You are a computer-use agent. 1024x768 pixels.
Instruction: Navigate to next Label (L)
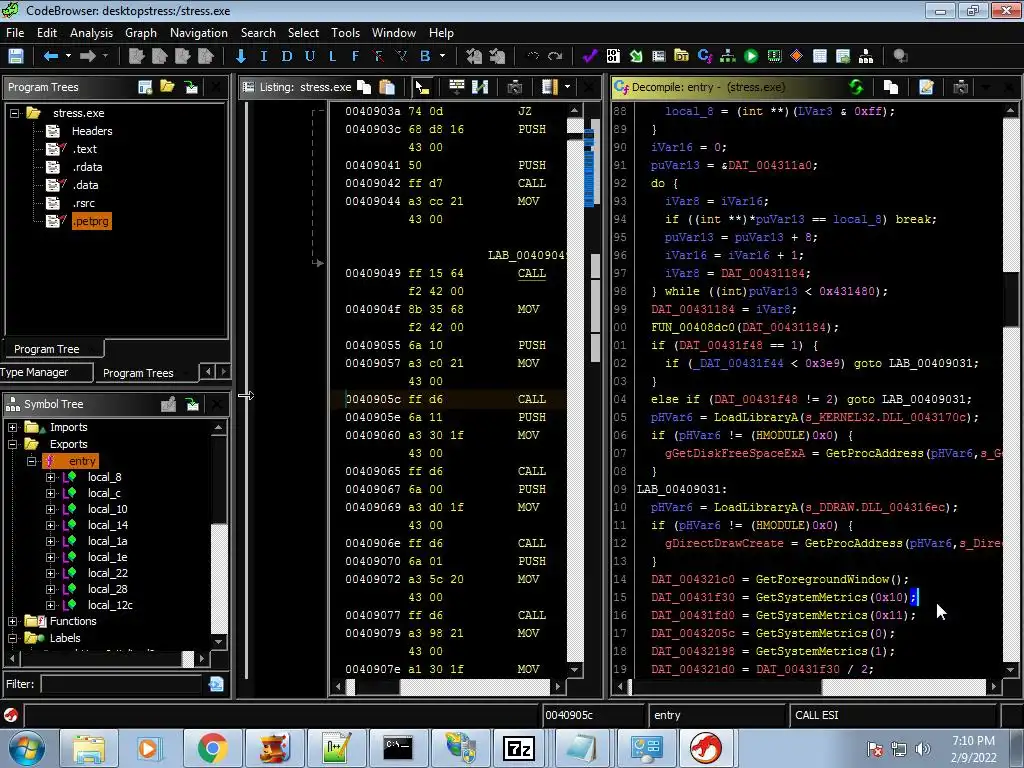[332, 56]
